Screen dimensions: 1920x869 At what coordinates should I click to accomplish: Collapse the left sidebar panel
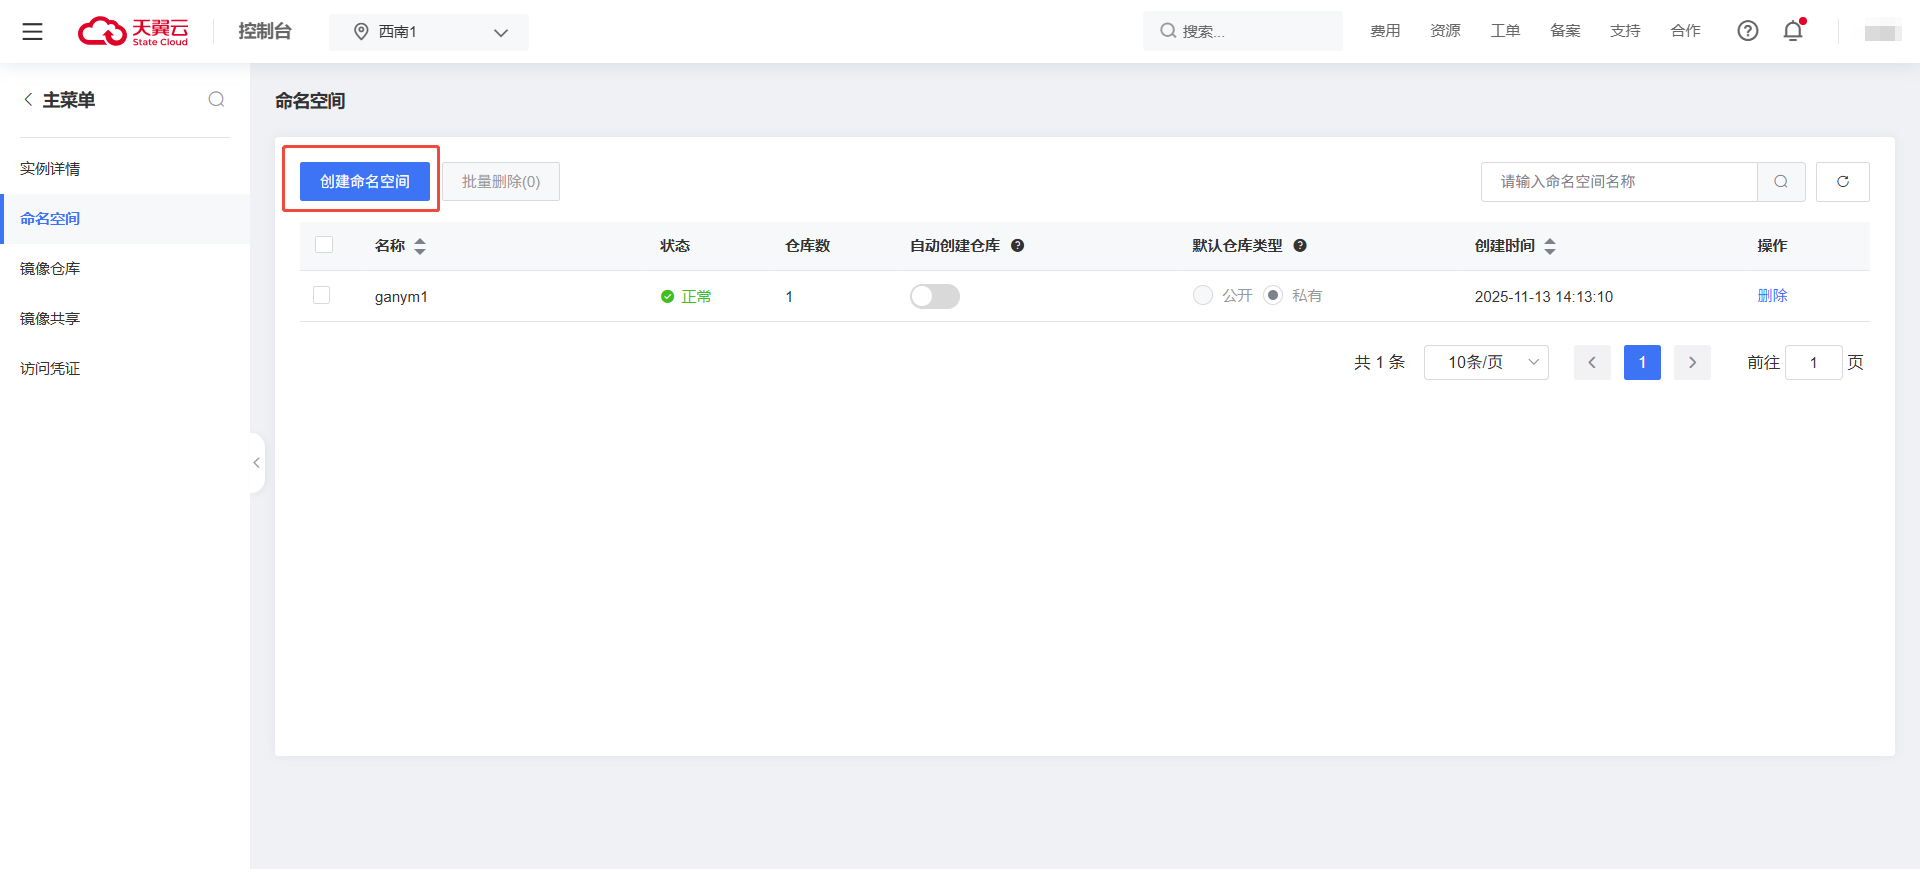coord(257,463)
